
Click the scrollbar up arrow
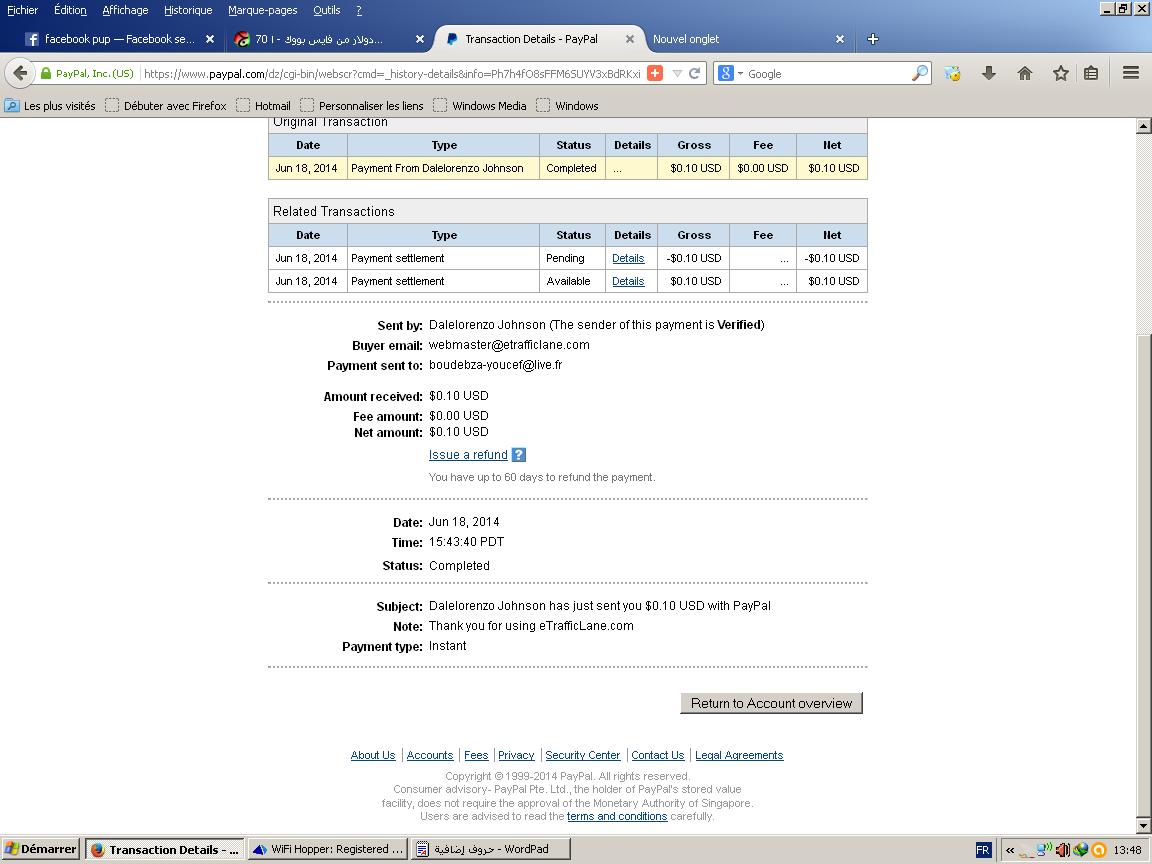click(1143, 126)
